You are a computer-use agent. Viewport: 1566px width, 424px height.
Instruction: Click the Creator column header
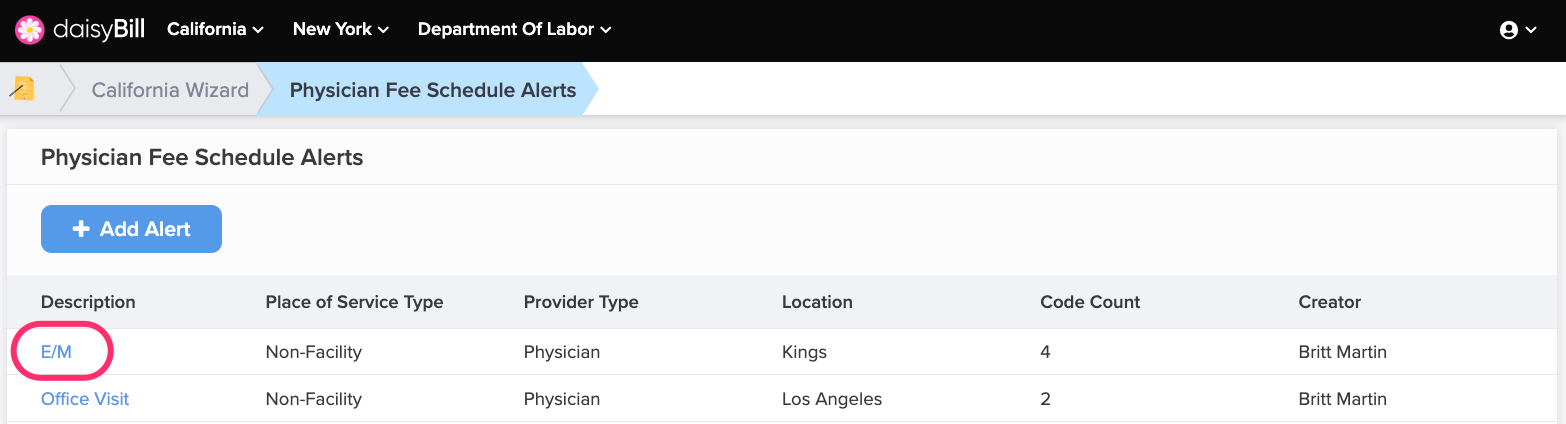pos(1330,302)
